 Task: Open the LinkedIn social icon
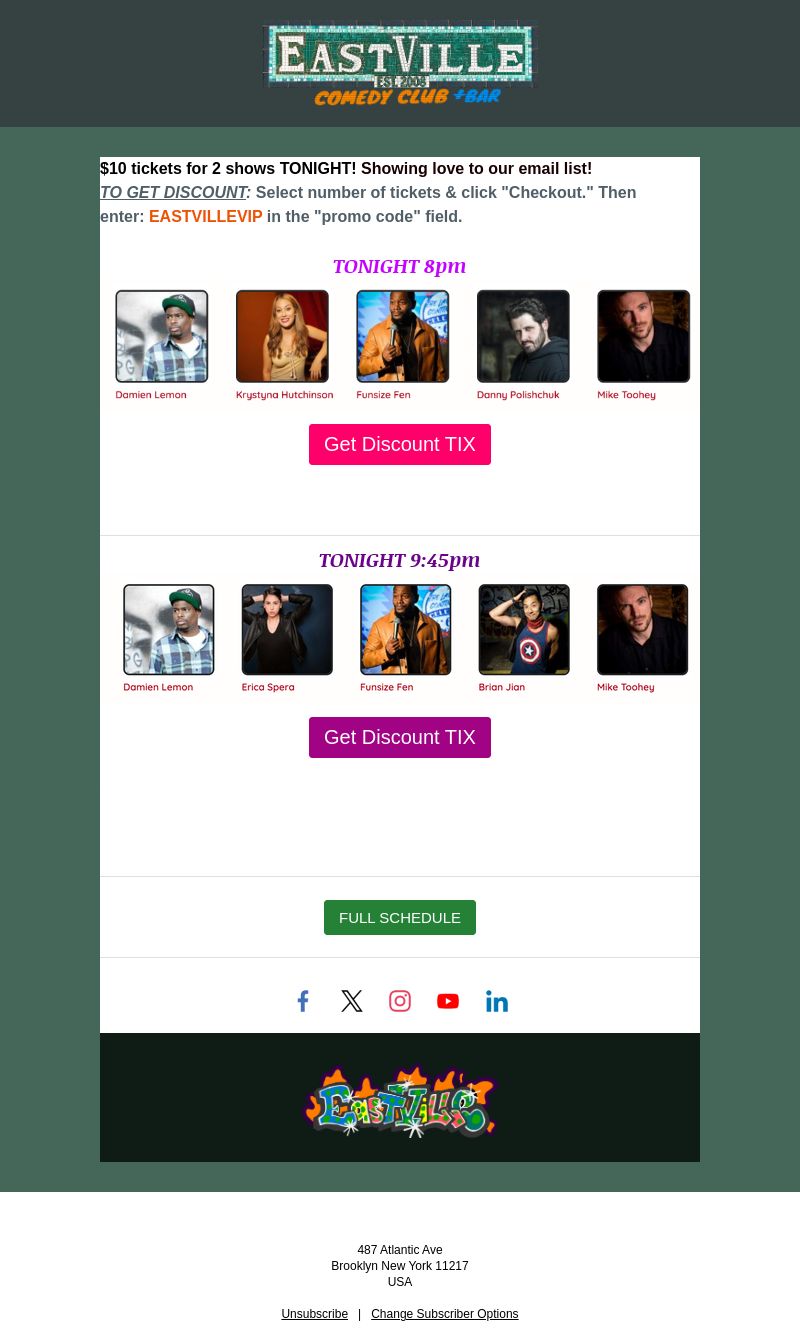pos(497,1001)
